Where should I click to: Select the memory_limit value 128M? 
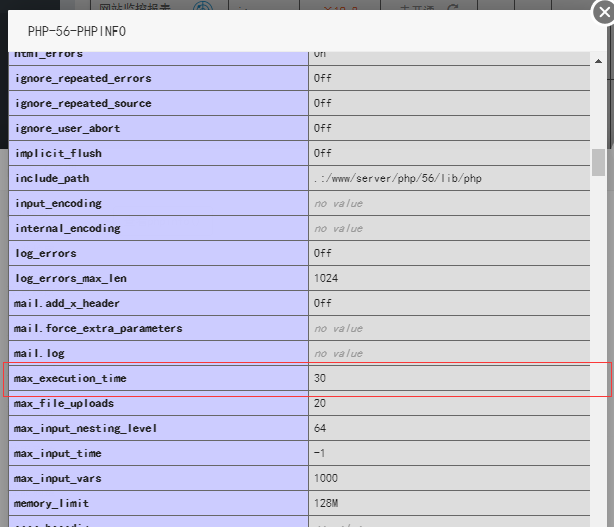click(x=326, y=504)
